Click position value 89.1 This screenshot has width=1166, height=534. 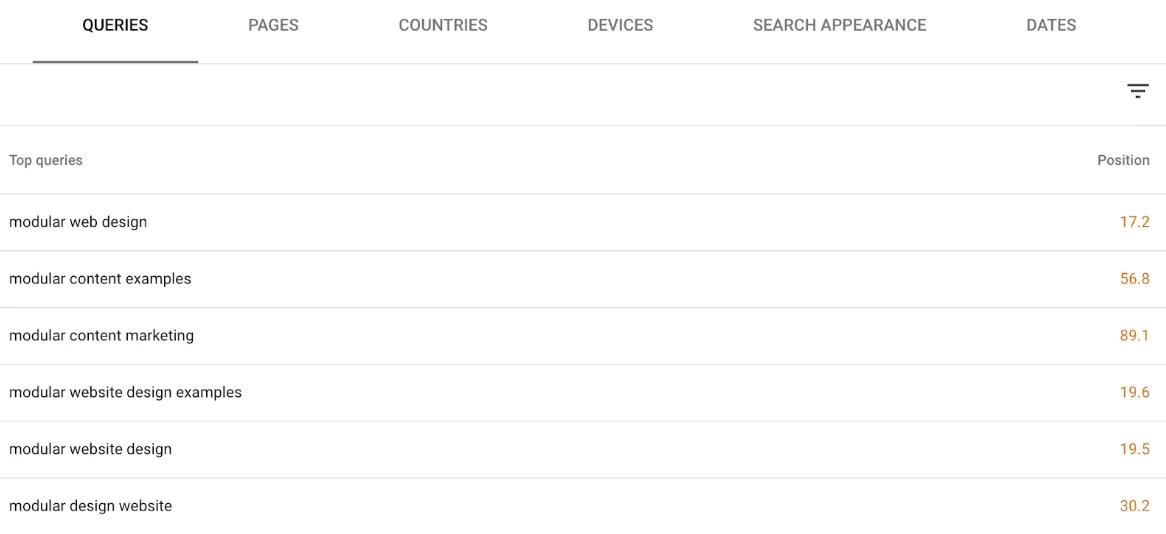1134,336
